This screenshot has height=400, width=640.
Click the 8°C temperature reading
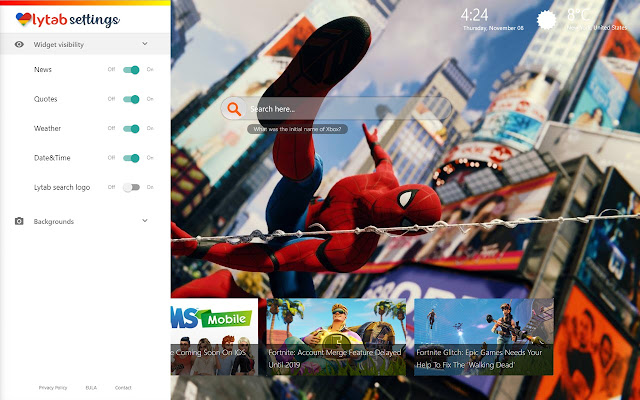coord(578,15)
